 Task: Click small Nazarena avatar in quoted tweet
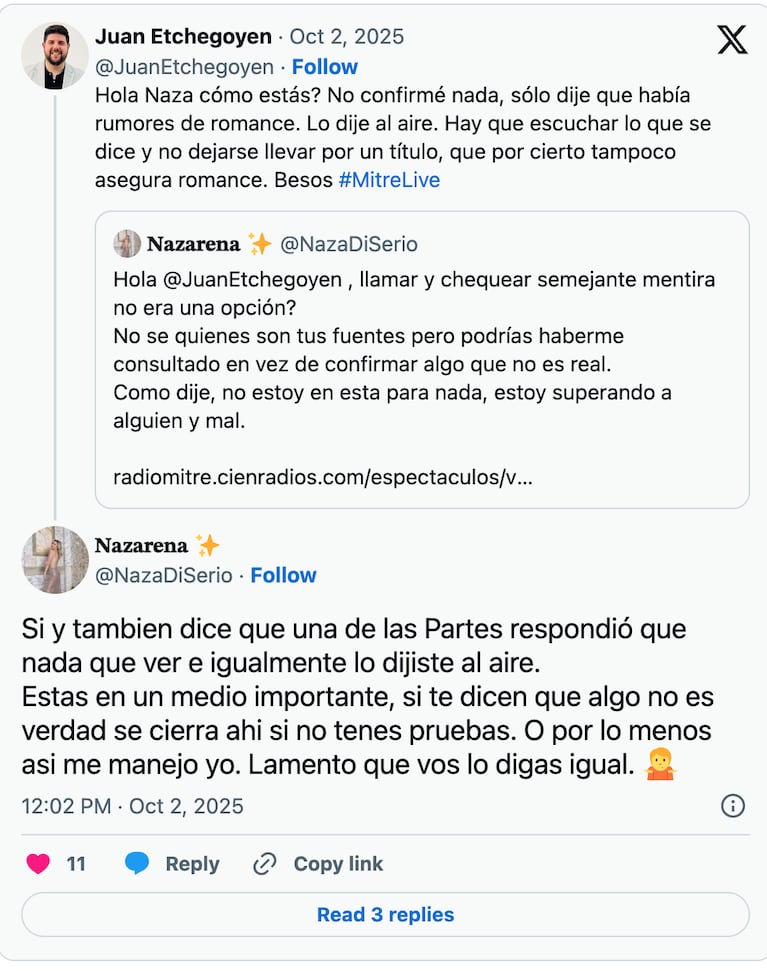click(x=127, y=244)
